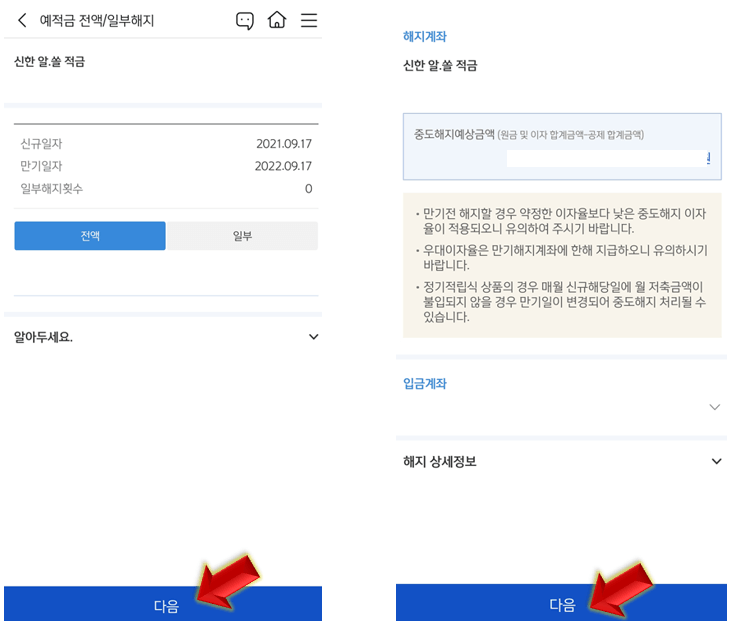Click the 신규일자 label
The width and height of the screenshot is (741, 625).
[41, 144]
